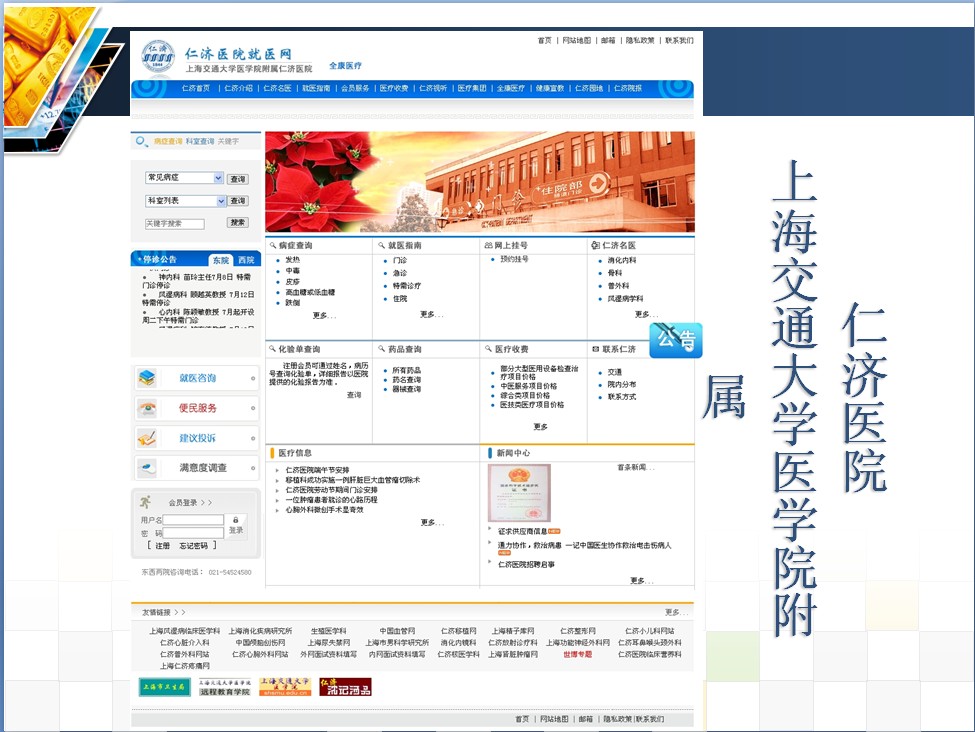Click the magnifier icon beside 病症查询 search tabs
975x732 pixels.
[x=142, y=142]
